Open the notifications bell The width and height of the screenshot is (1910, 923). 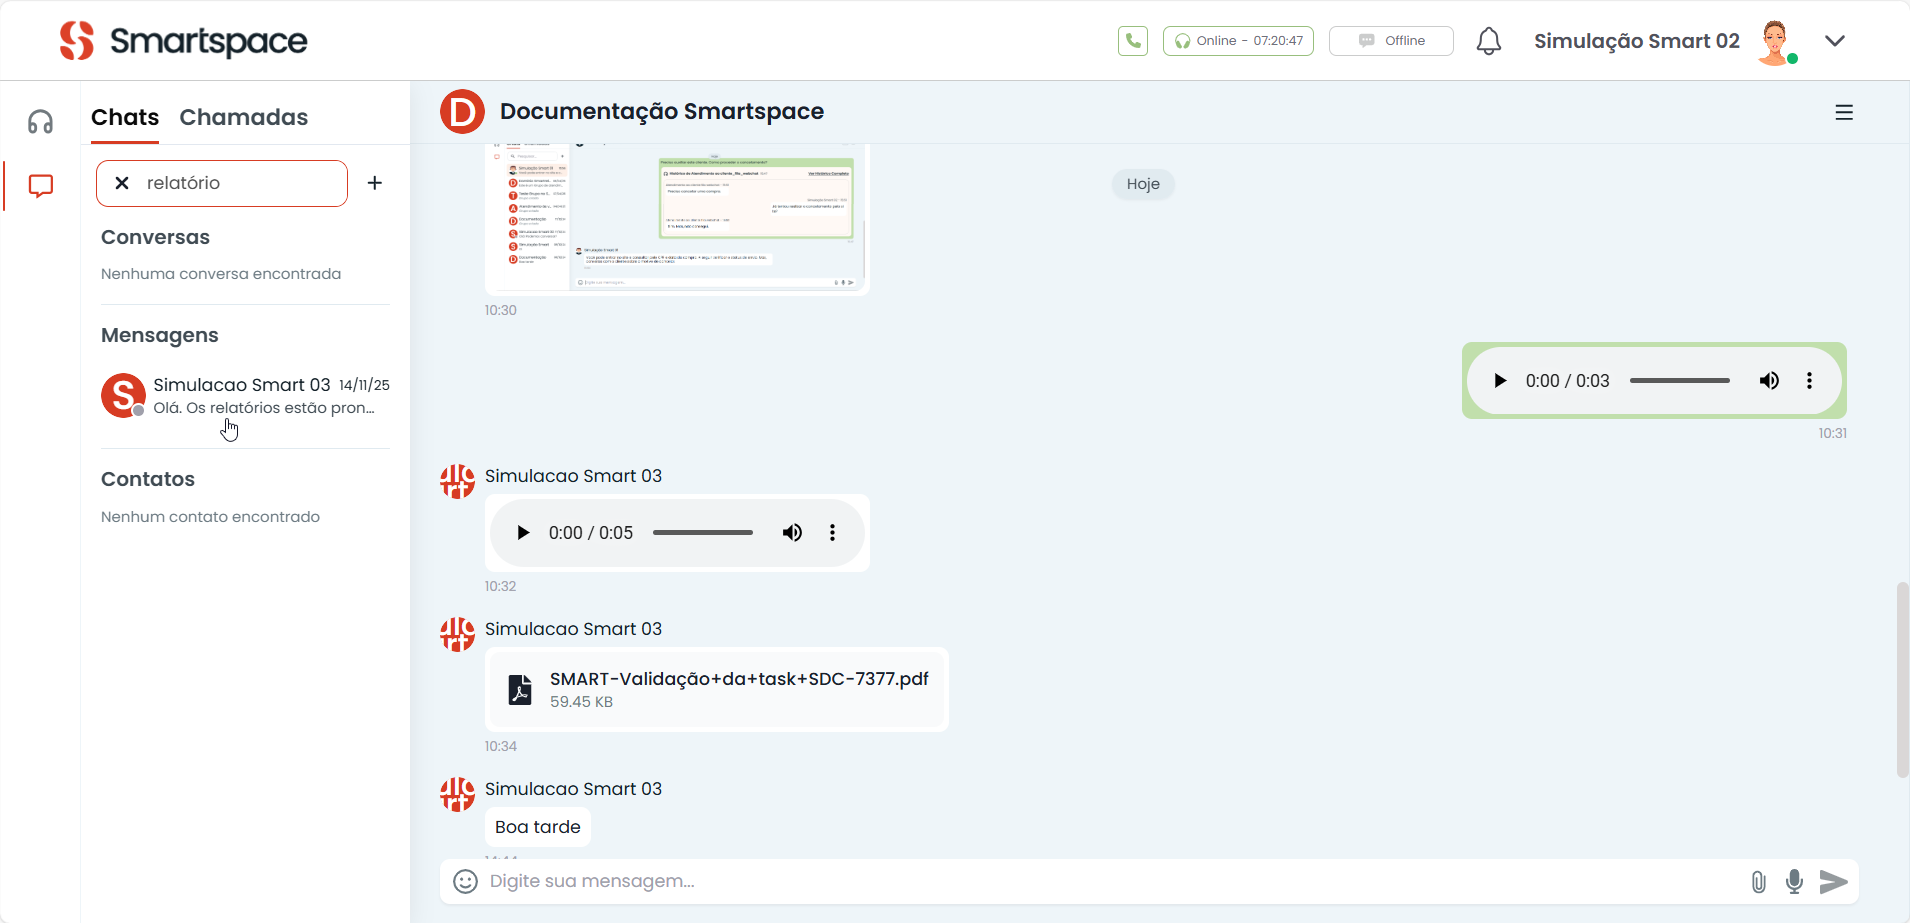[x=1488, y=41]
